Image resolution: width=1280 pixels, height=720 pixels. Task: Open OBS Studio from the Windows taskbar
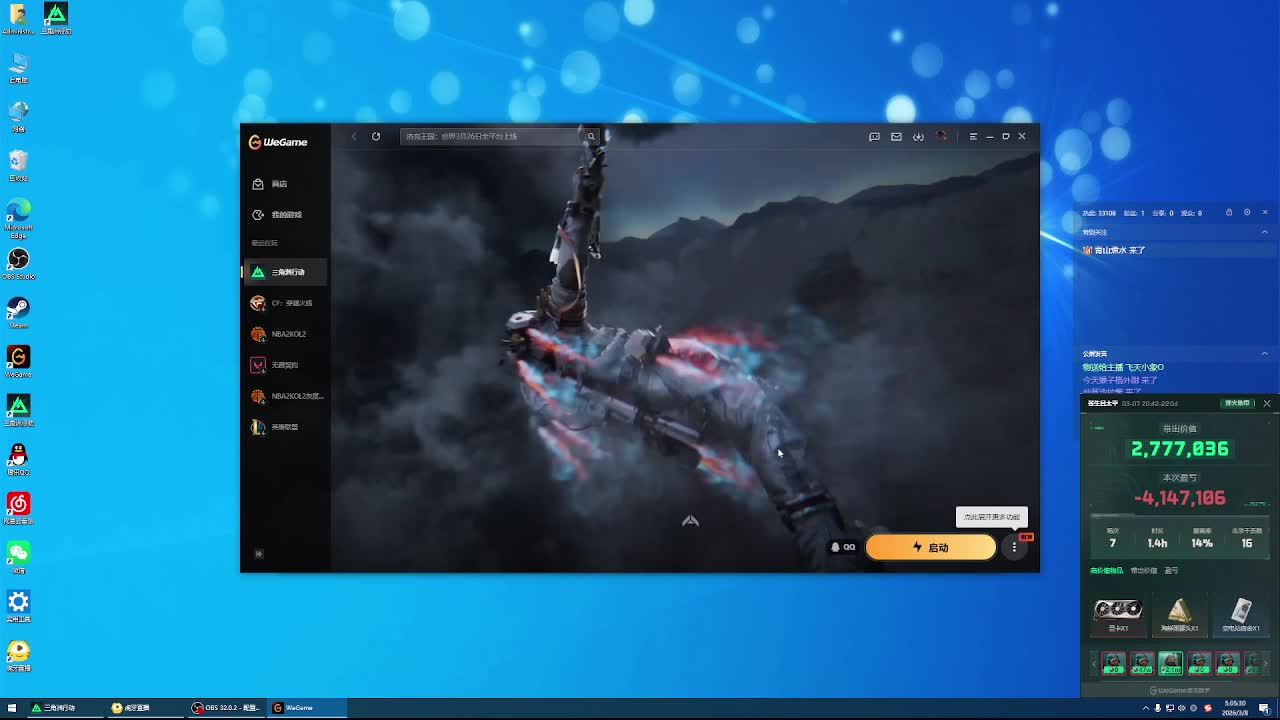227,708
